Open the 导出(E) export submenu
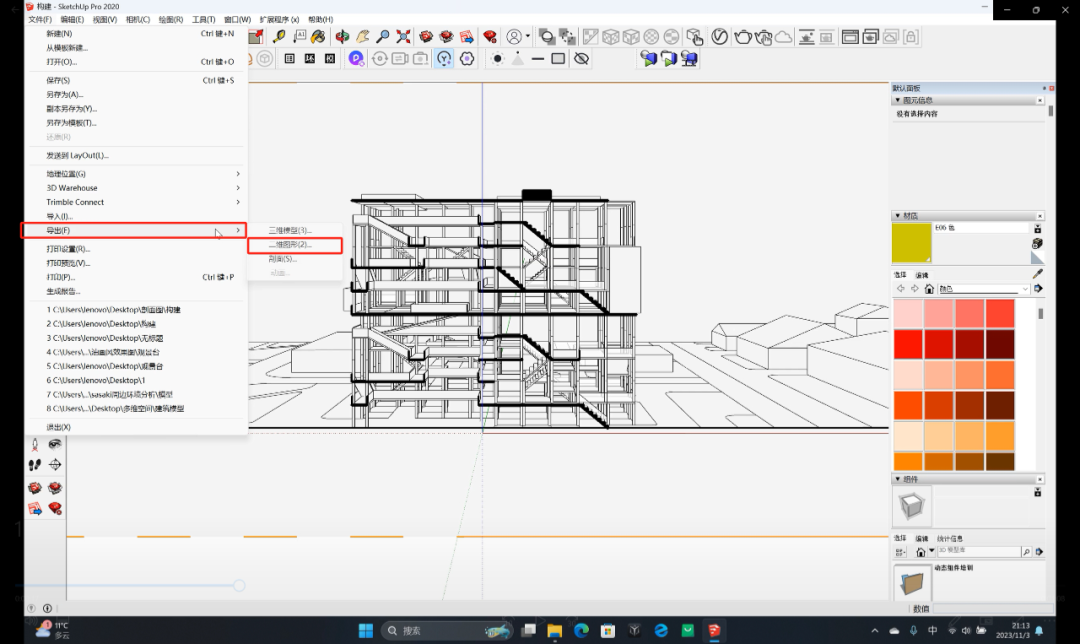Viewport: 1080px width, 644px height. [x=134, y=230]
